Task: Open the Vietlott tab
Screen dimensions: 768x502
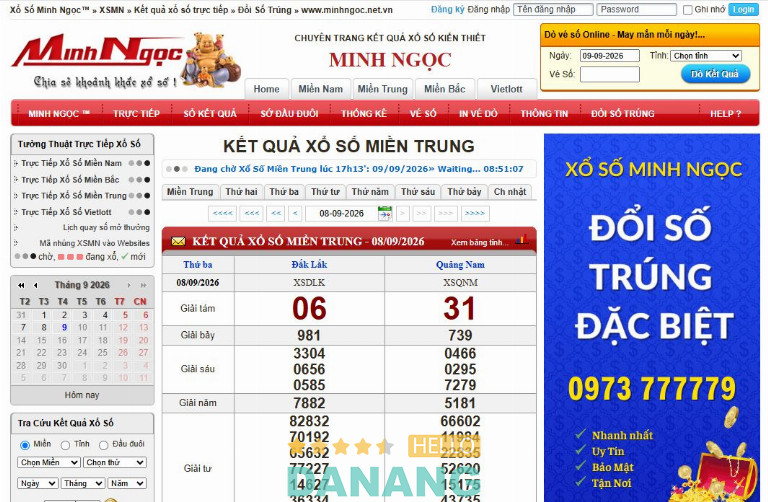Action: [506, 89]
